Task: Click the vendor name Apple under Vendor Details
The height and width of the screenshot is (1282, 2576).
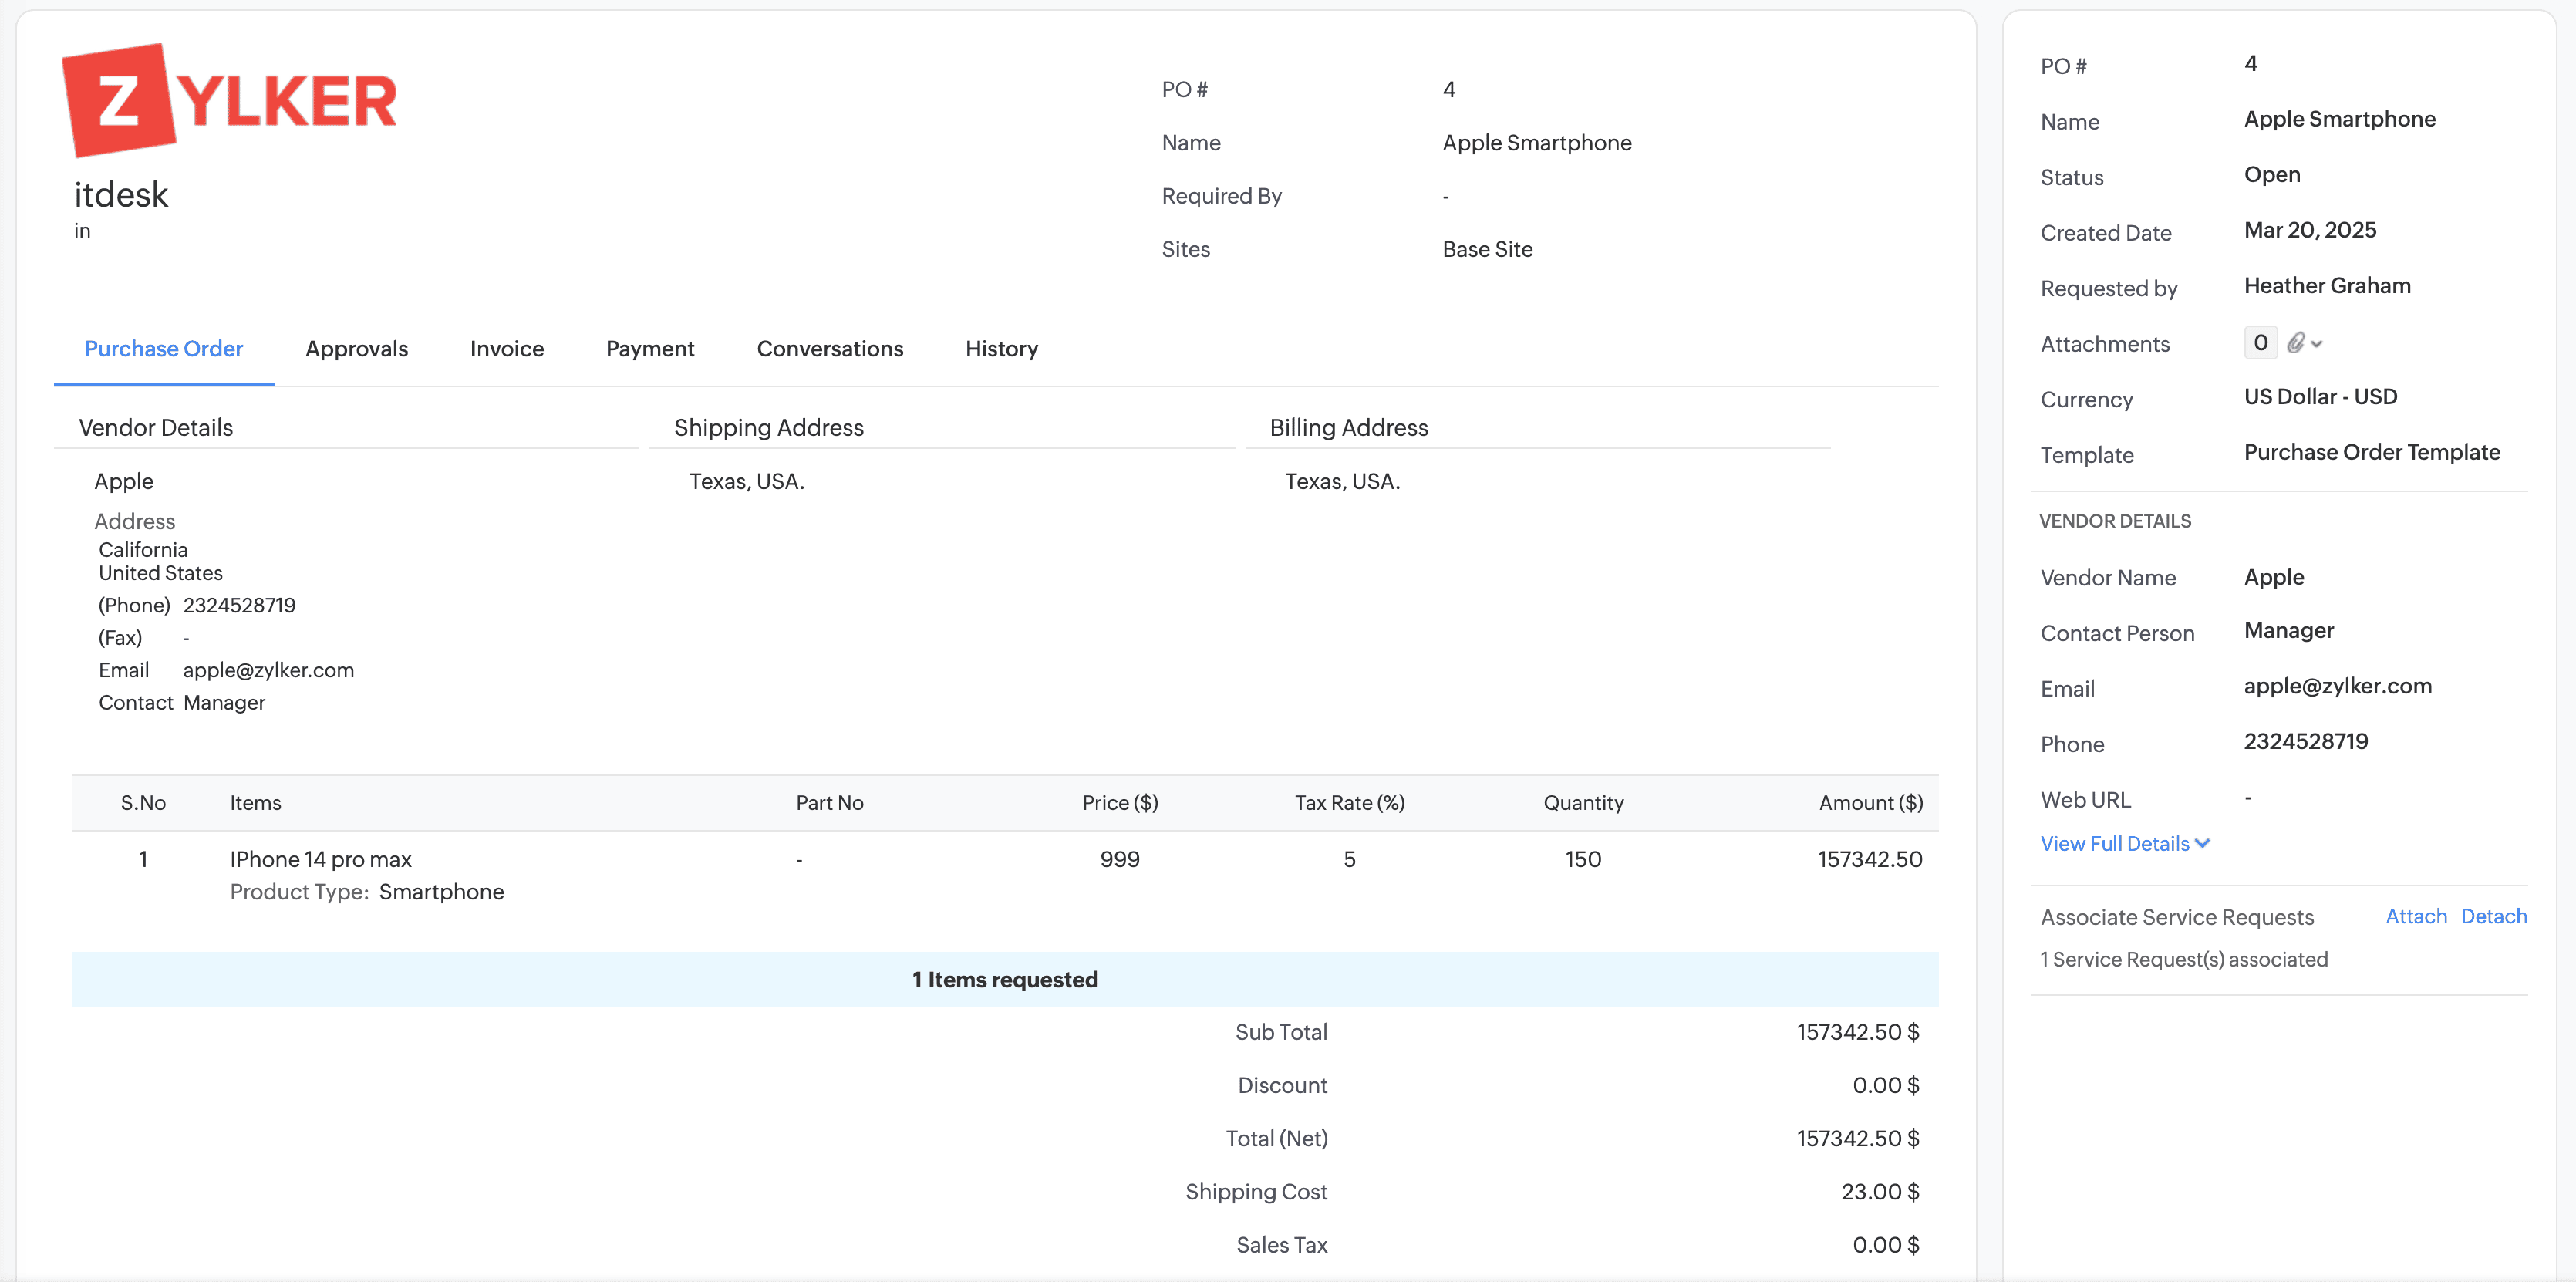Action: pos(124,482)
